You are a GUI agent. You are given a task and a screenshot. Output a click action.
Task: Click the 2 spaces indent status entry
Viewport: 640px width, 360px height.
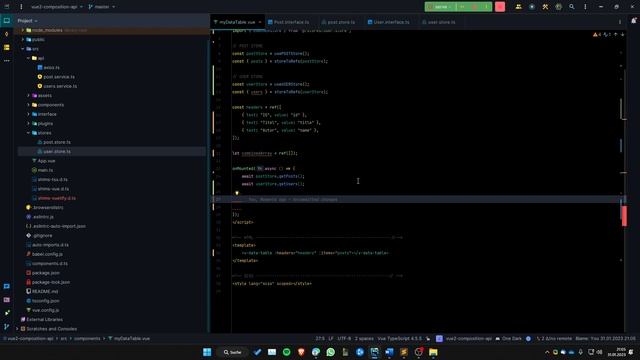[364, 338]
